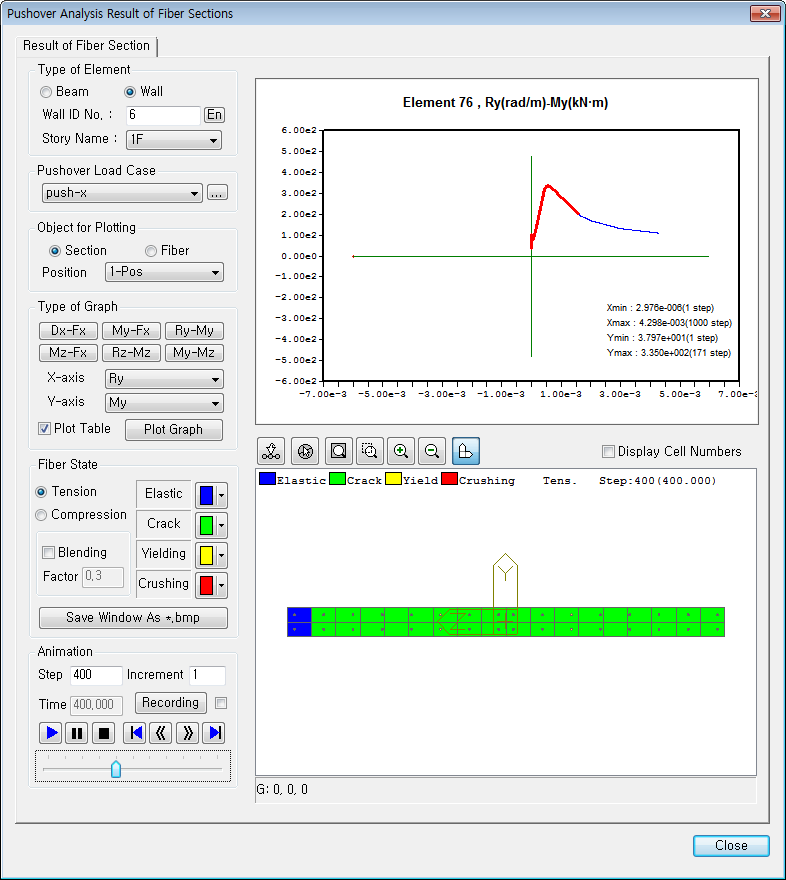Screen dimensions: 786x880
Task: Open the push-x load case dropdown
Action: [x=122, y=193]
